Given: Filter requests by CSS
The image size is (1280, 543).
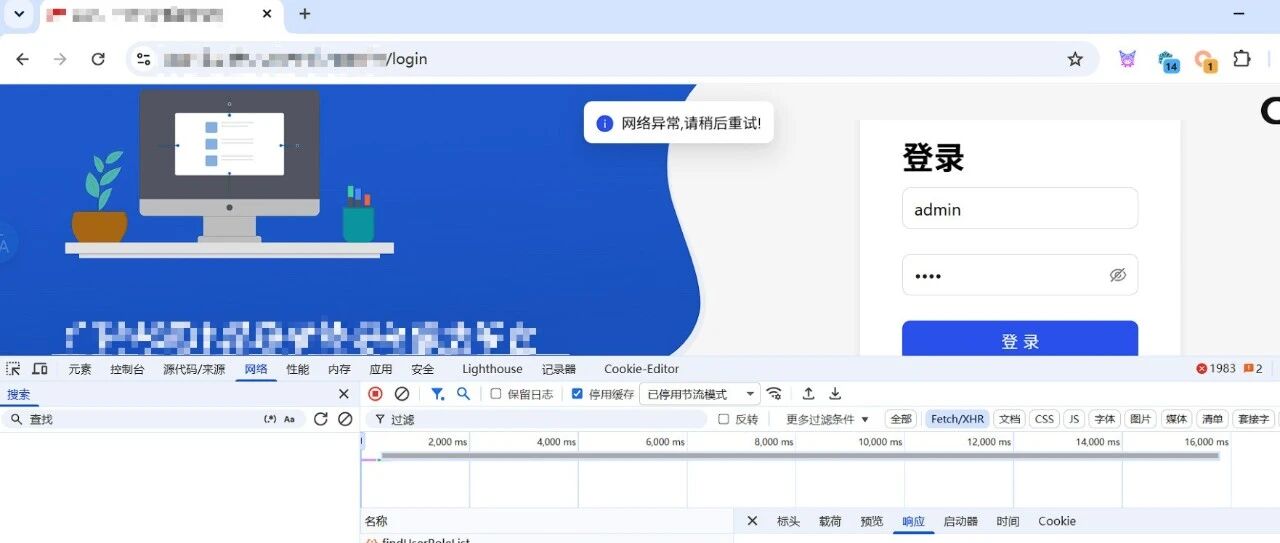Looking at the screenshot, I should pos(1044,419).
